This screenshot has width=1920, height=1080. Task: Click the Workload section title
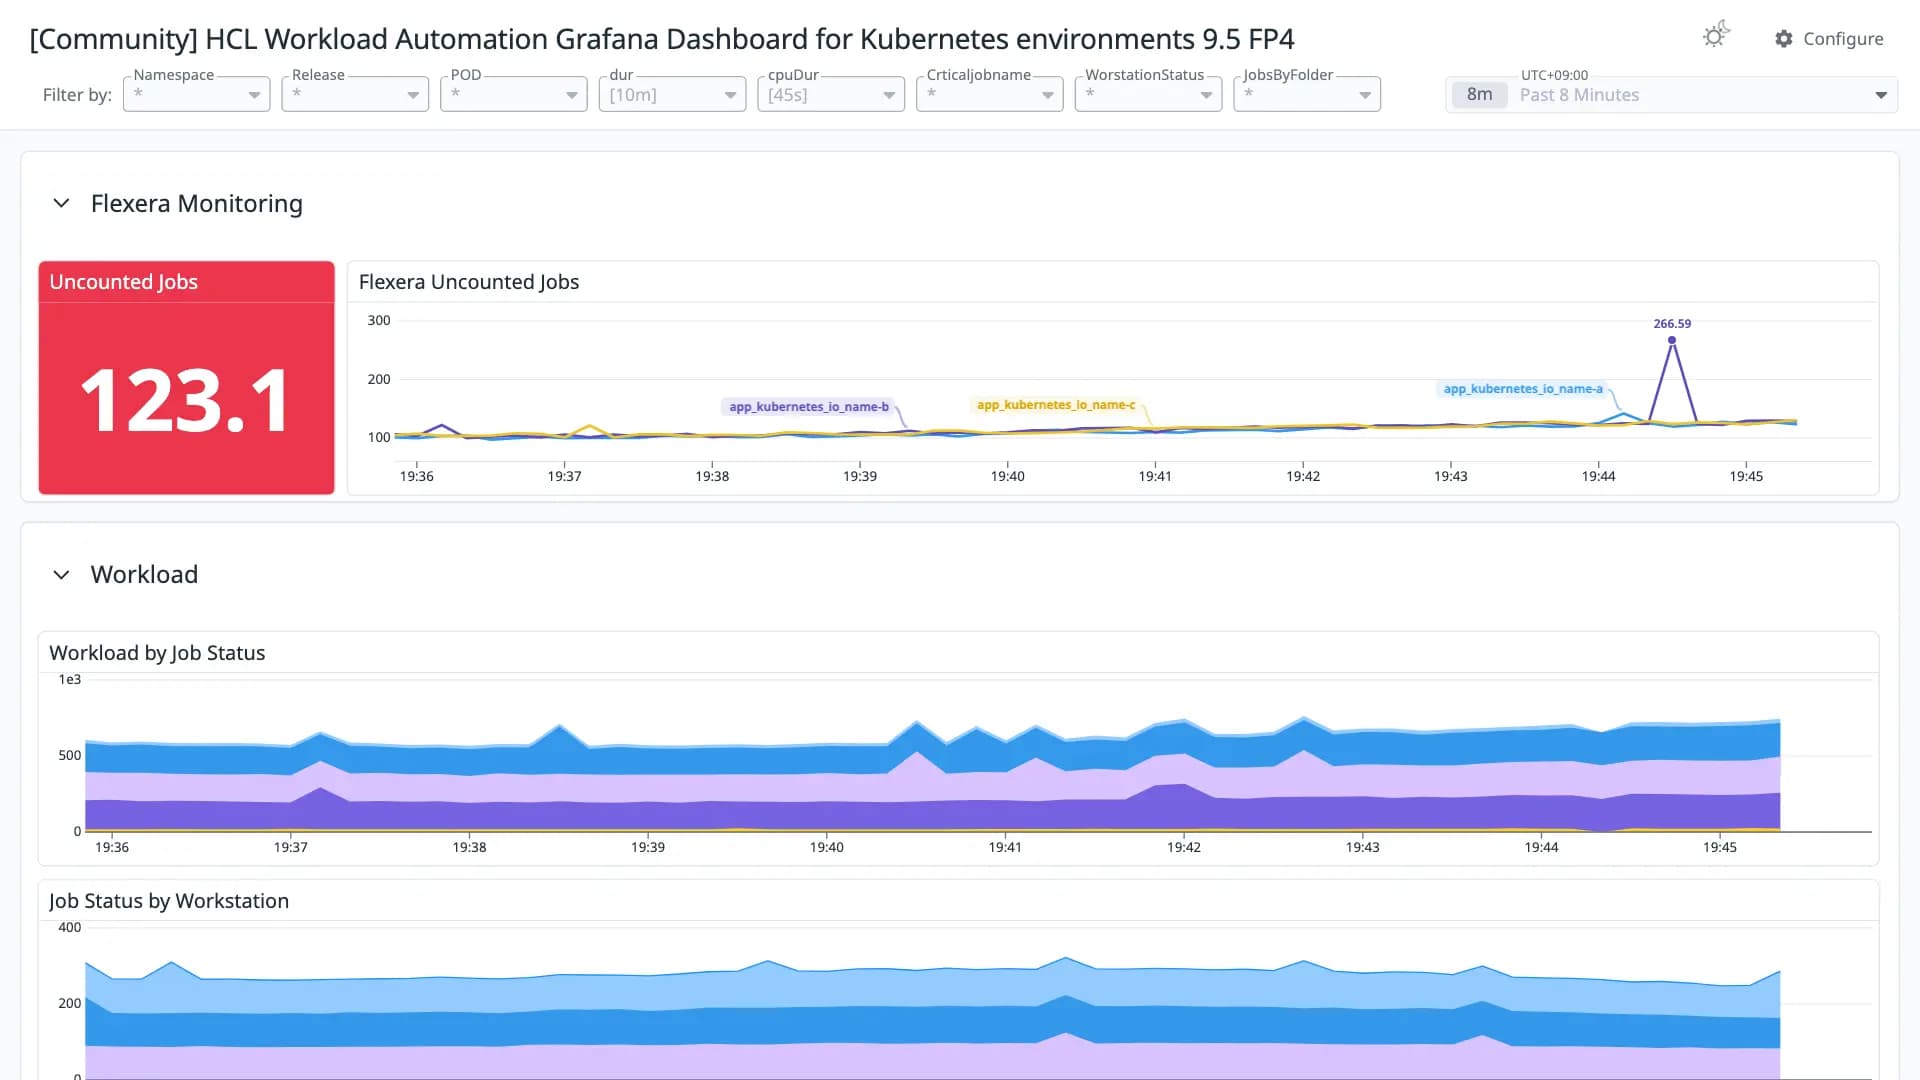click(144, 574)
